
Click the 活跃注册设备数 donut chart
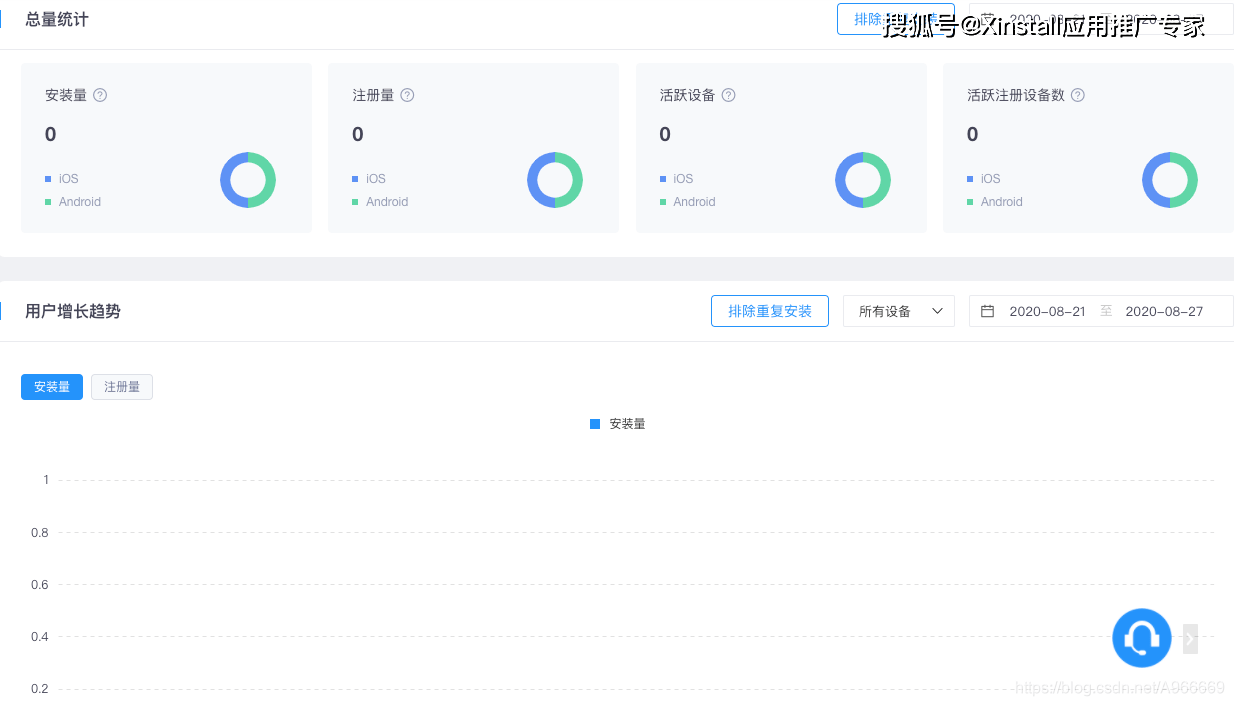point(1170,180)
